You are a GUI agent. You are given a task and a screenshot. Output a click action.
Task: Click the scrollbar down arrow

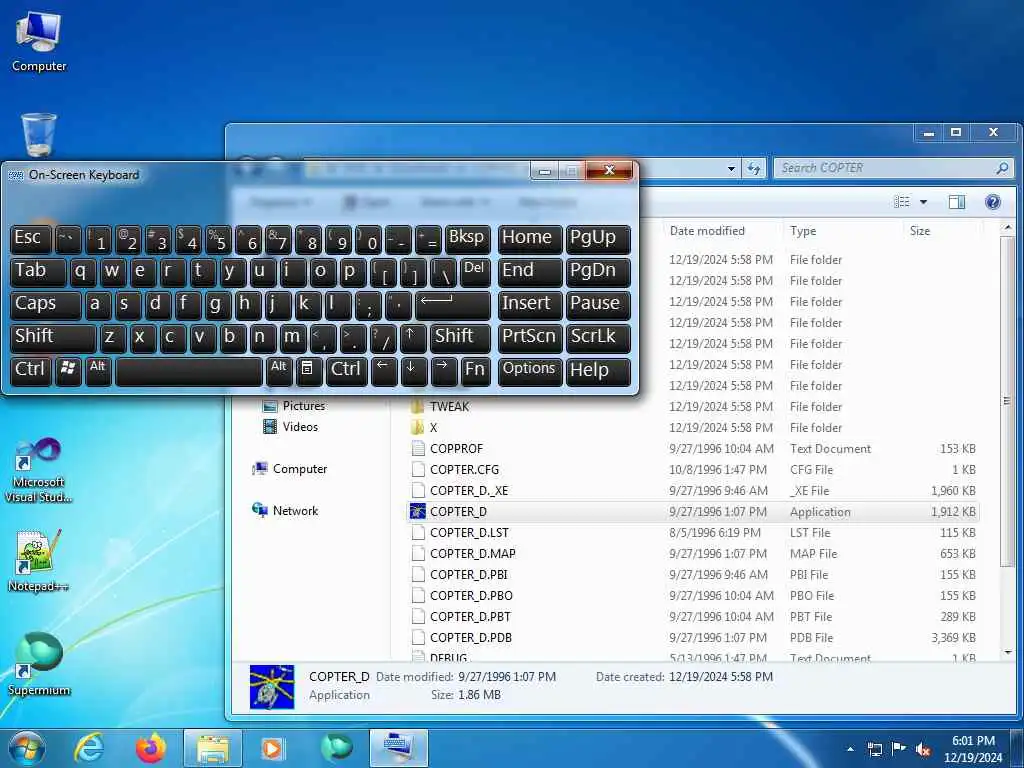point(1007,652)
